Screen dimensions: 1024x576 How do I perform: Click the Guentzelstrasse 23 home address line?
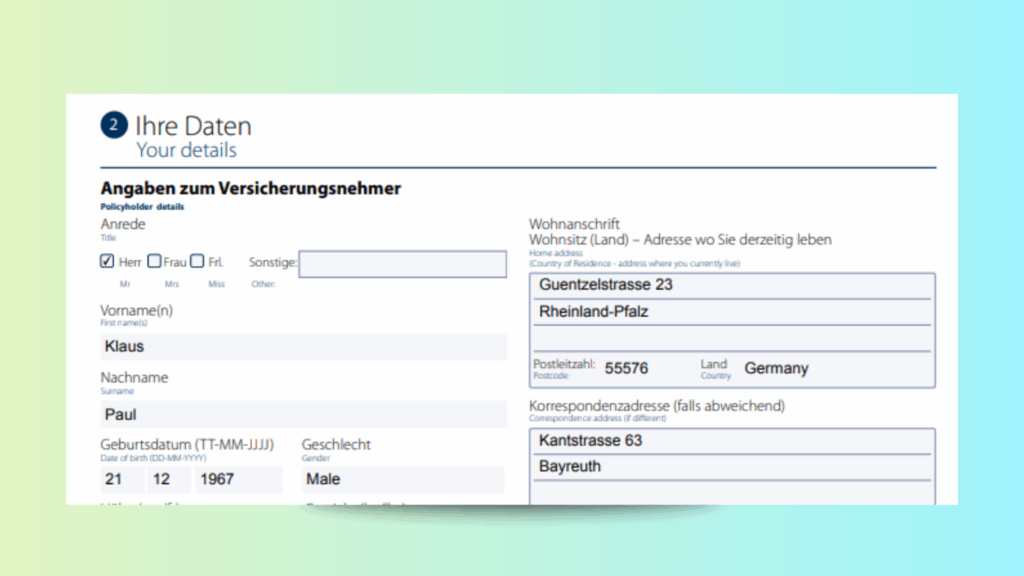point(732,286)
